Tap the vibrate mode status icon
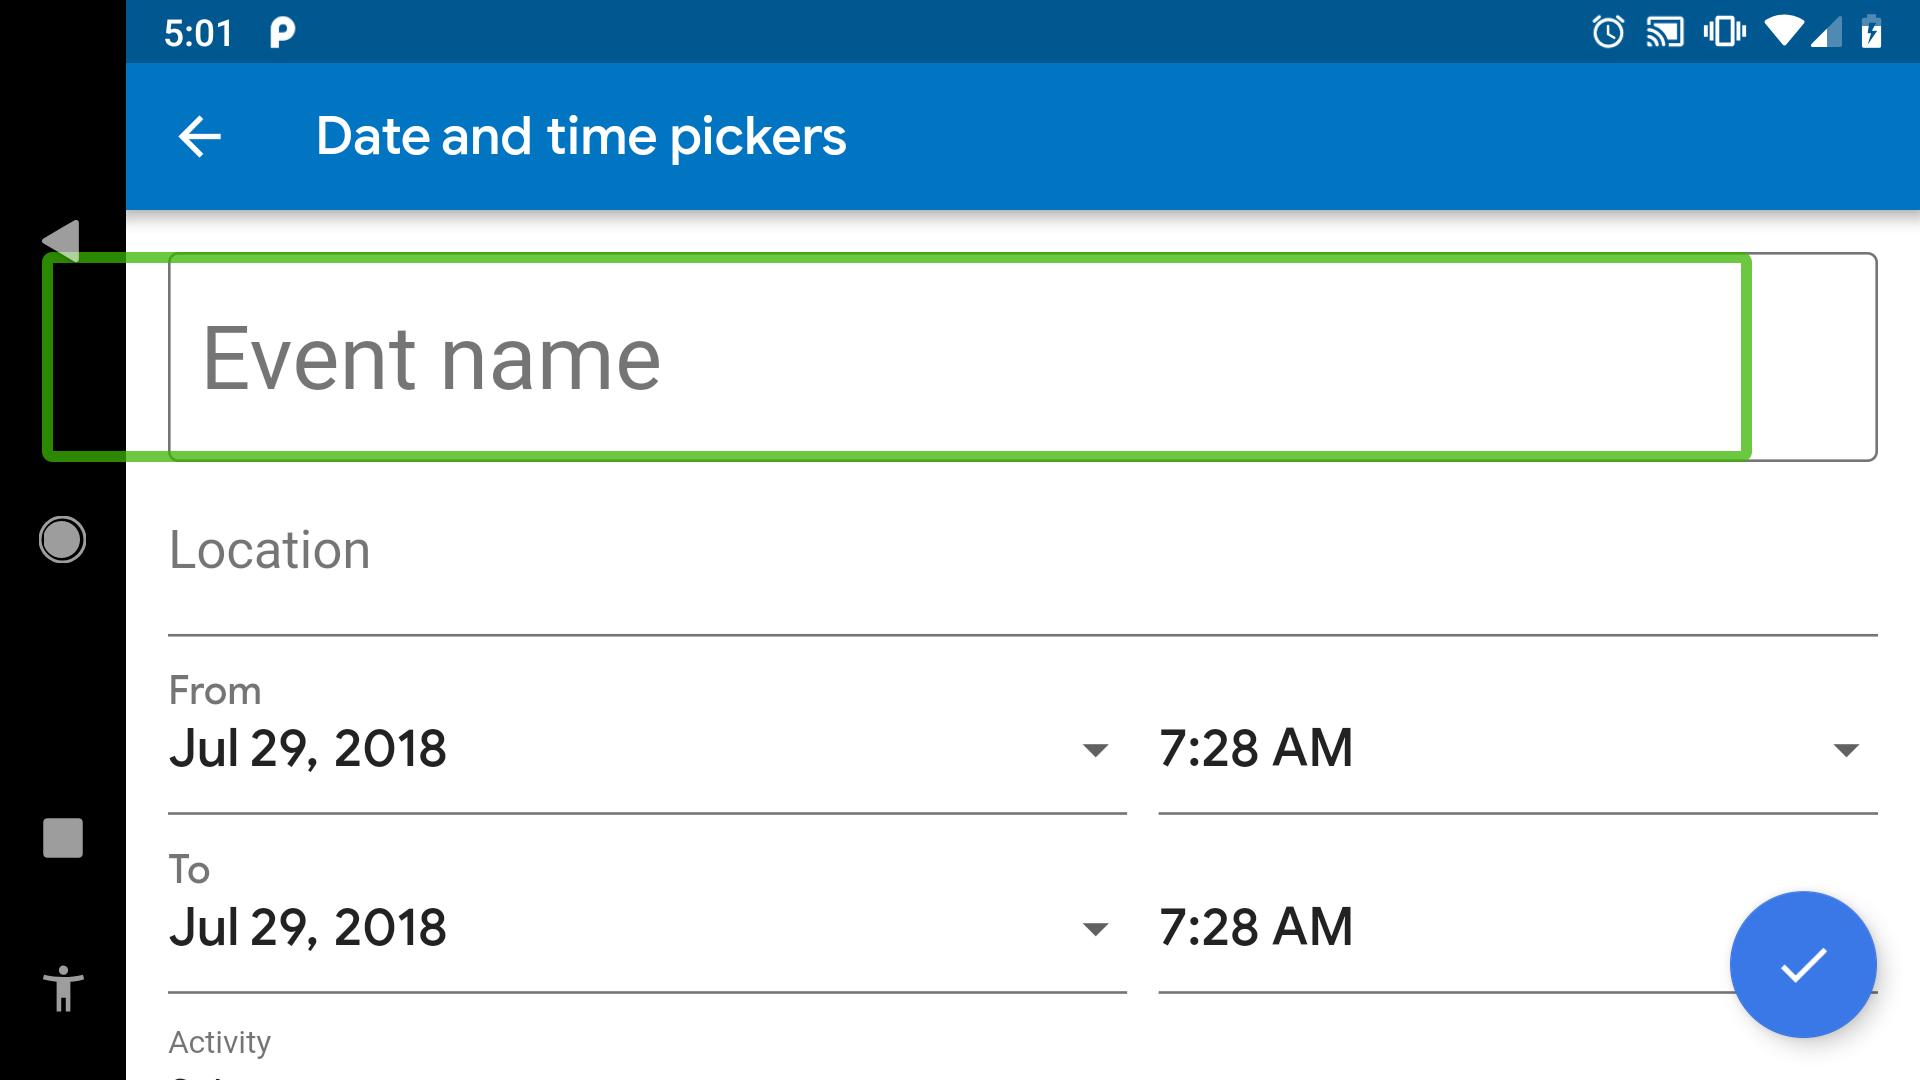Viewport: 1920px width, 1080px height. 1724,32
